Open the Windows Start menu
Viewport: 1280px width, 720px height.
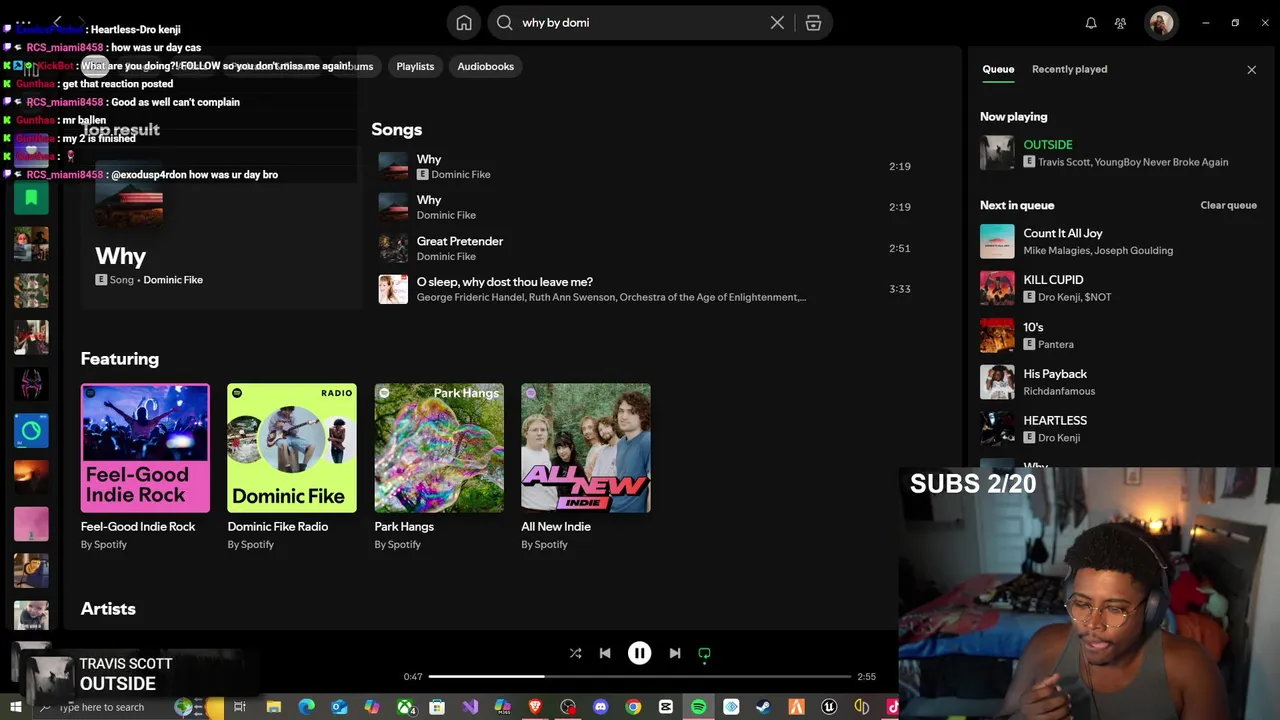click(x=15, y=707)
